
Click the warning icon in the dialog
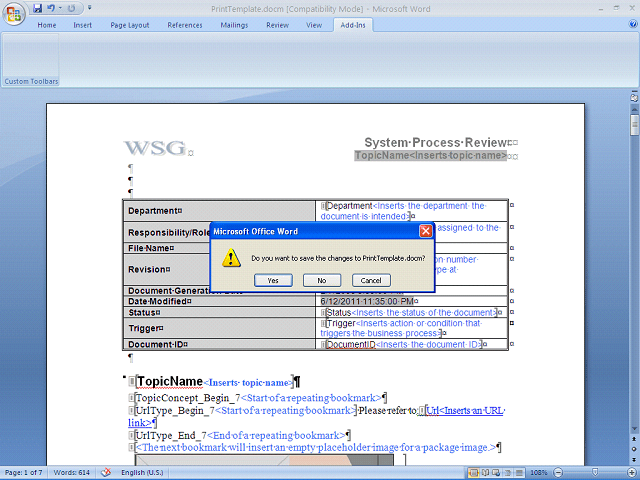(x=231, y=258)
